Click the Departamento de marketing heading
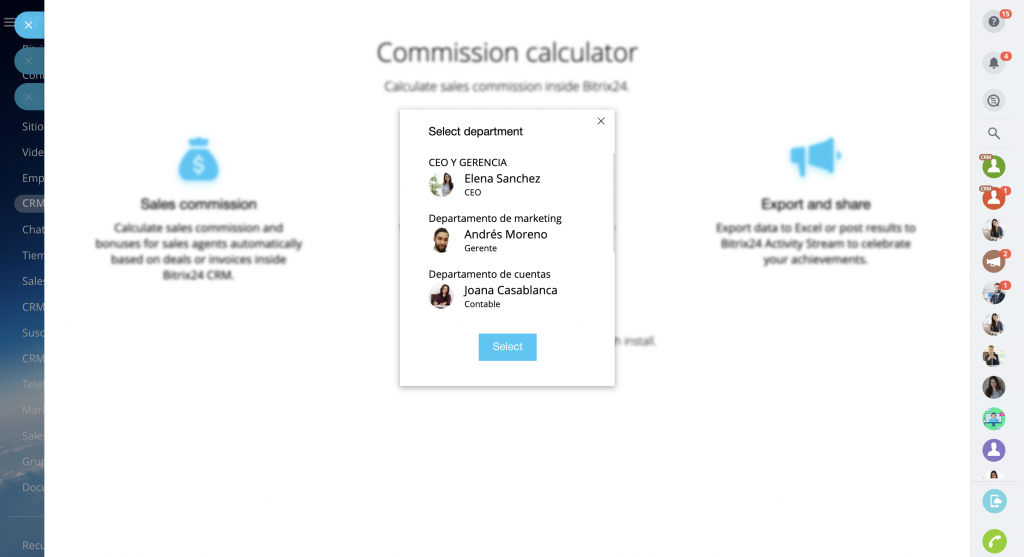The height and width of the screenshot is (557, 1024). [x=495, y=218]
